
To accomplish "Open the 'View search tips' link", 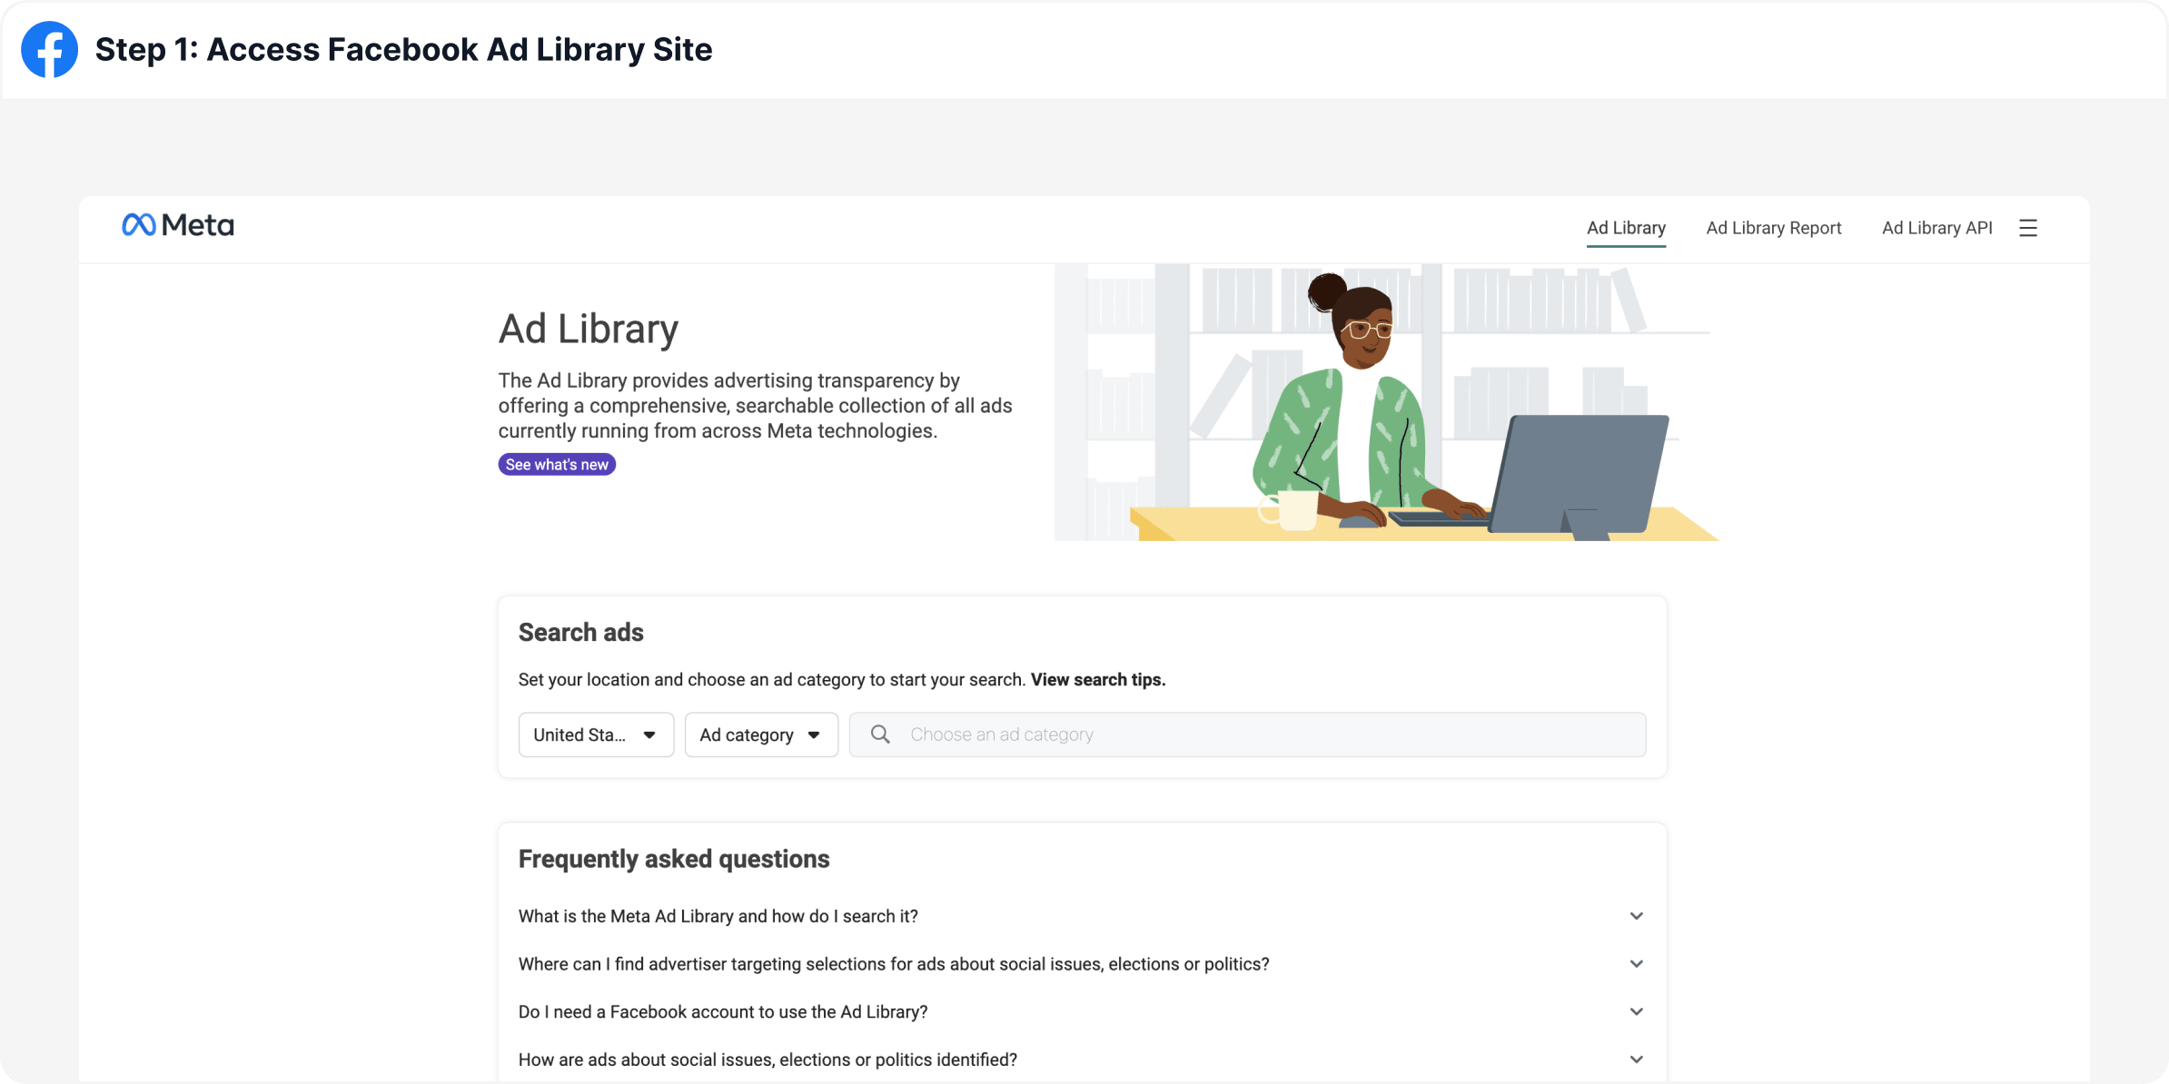I will [x=1097, y=679].
